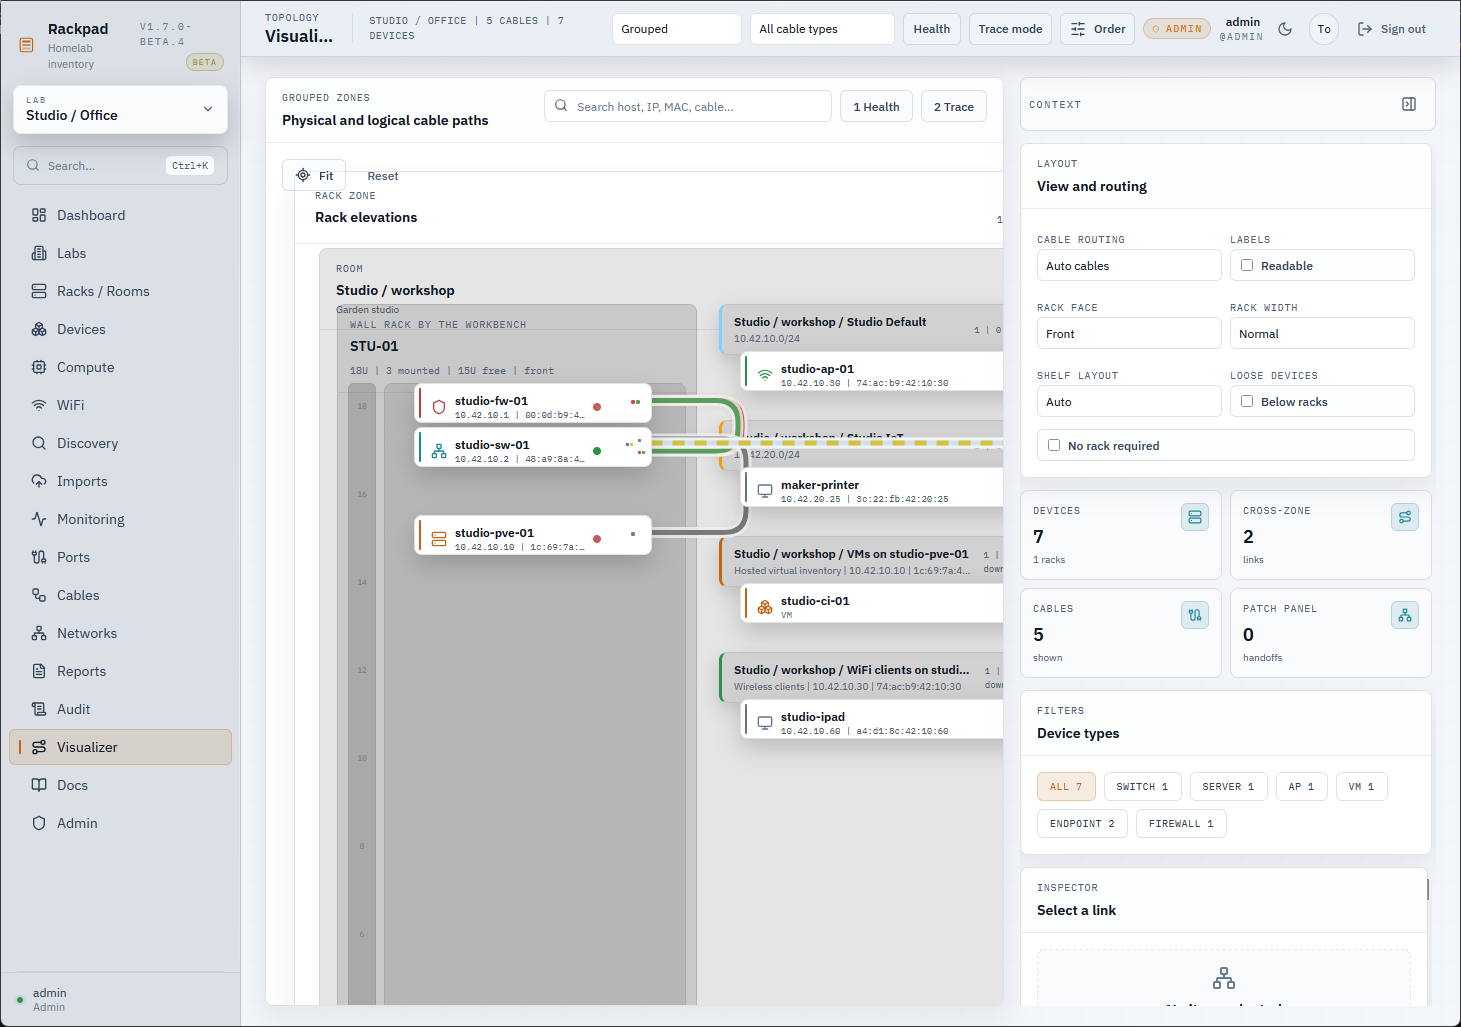Open the Rack width Normal dropdown
Image resolution: width=1461 pixels, height=1027 pixels.
(1322, 333)
